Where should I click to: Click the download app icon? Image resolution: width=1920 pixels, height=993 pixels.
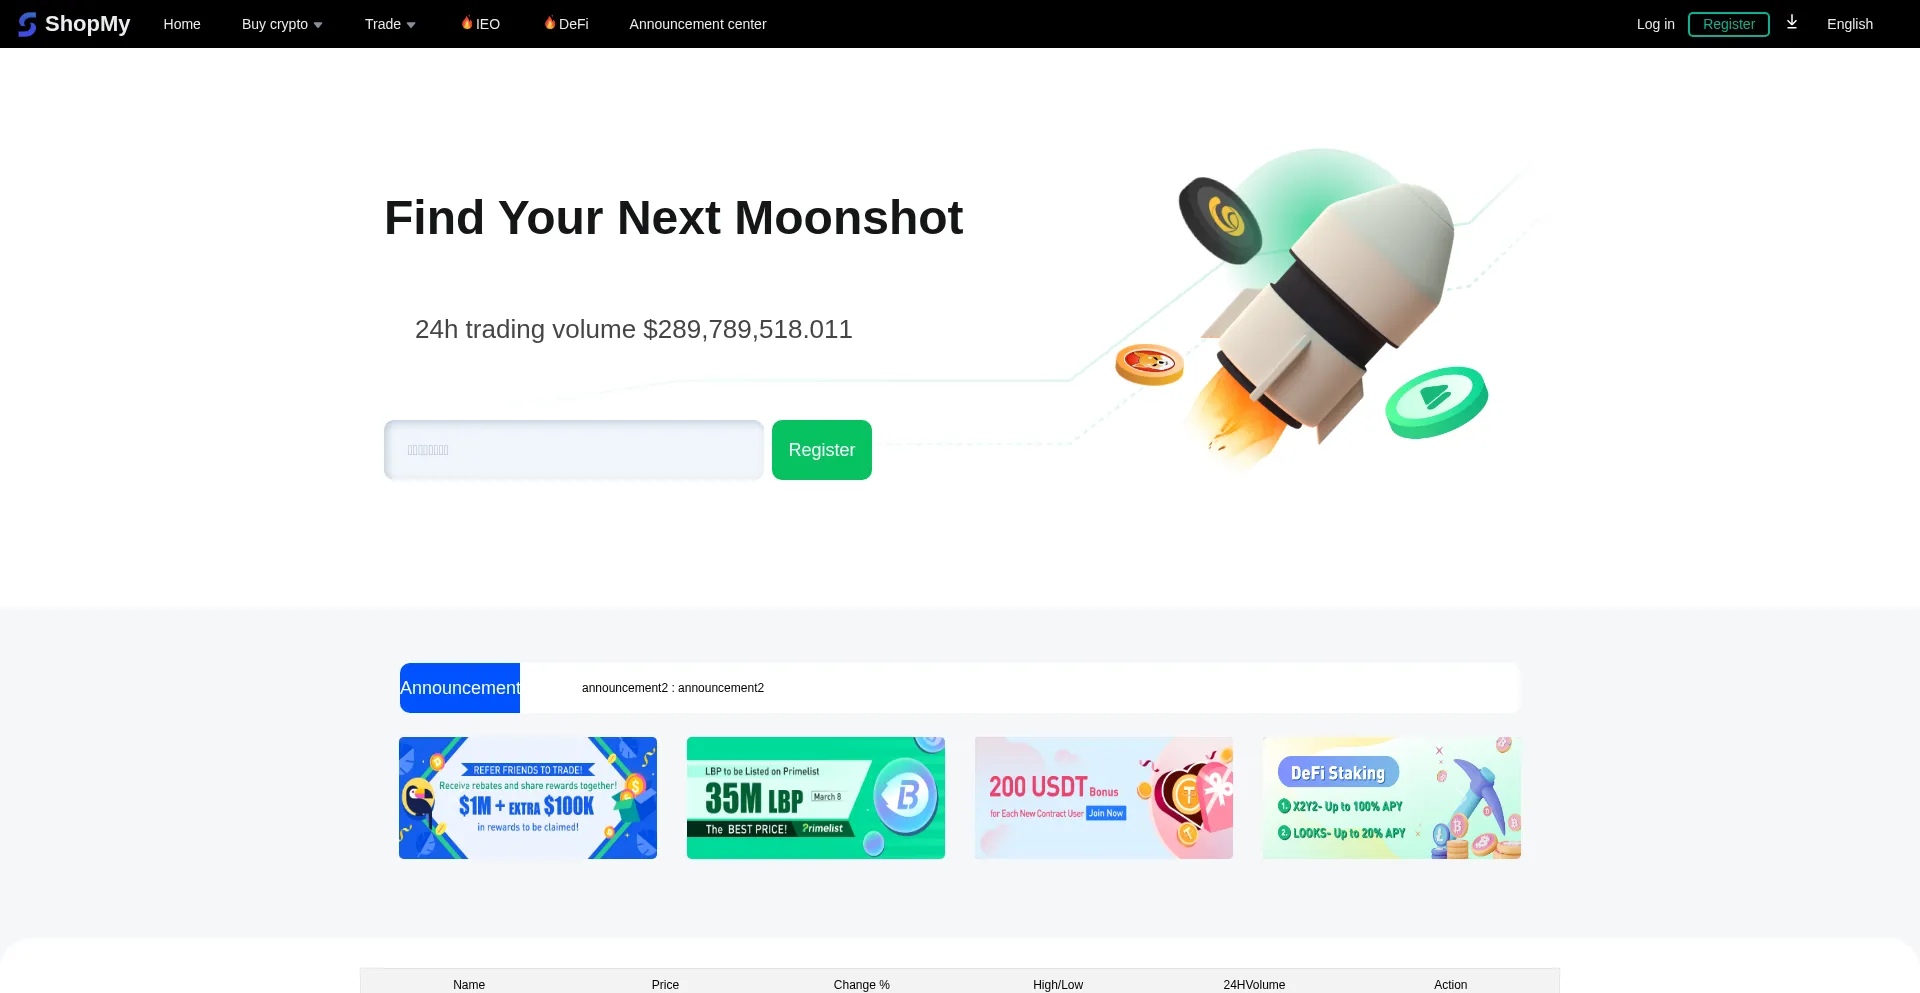click(1792, 22)
